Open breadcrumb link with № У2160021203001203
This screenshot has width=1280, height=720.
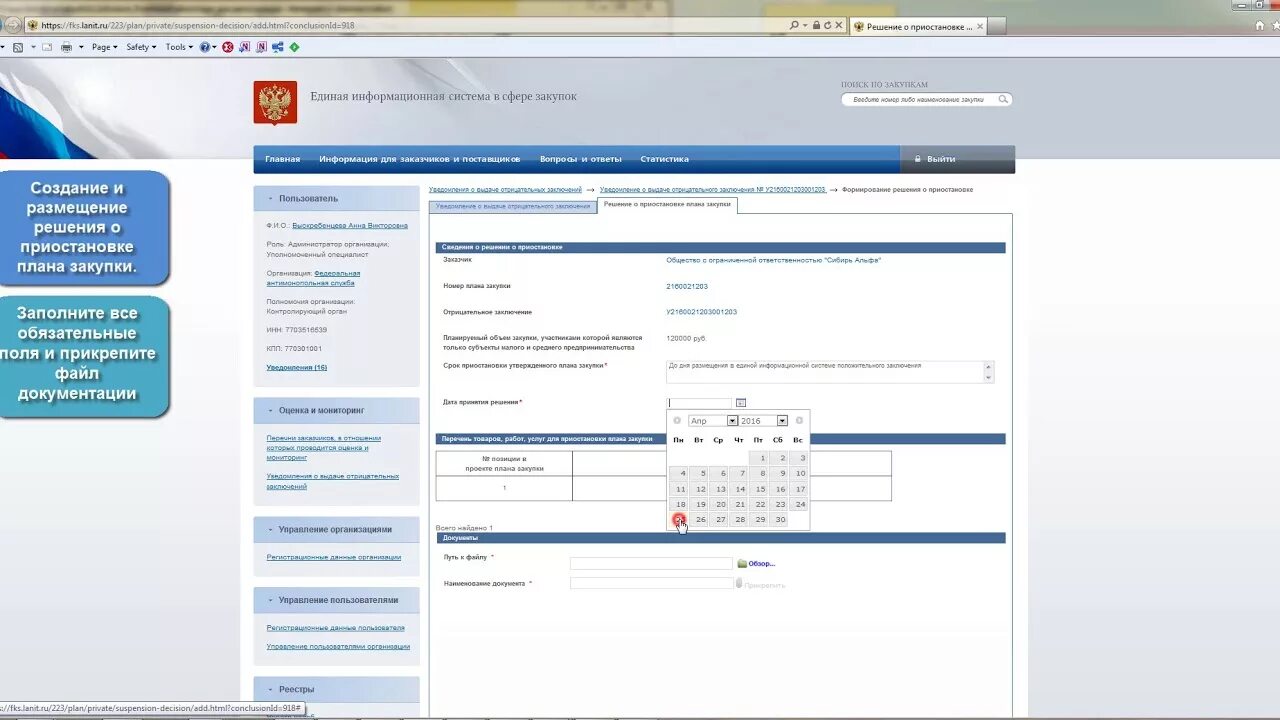point(713,189)
